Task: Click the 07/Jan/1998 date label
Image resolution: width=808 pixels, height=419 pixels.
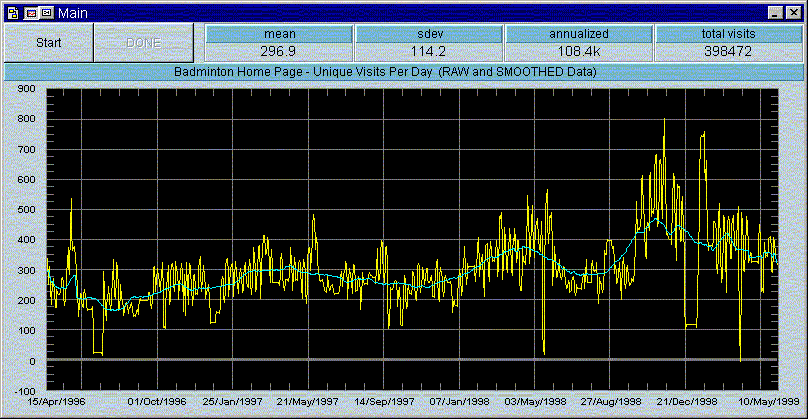Action: coord(459,401)
